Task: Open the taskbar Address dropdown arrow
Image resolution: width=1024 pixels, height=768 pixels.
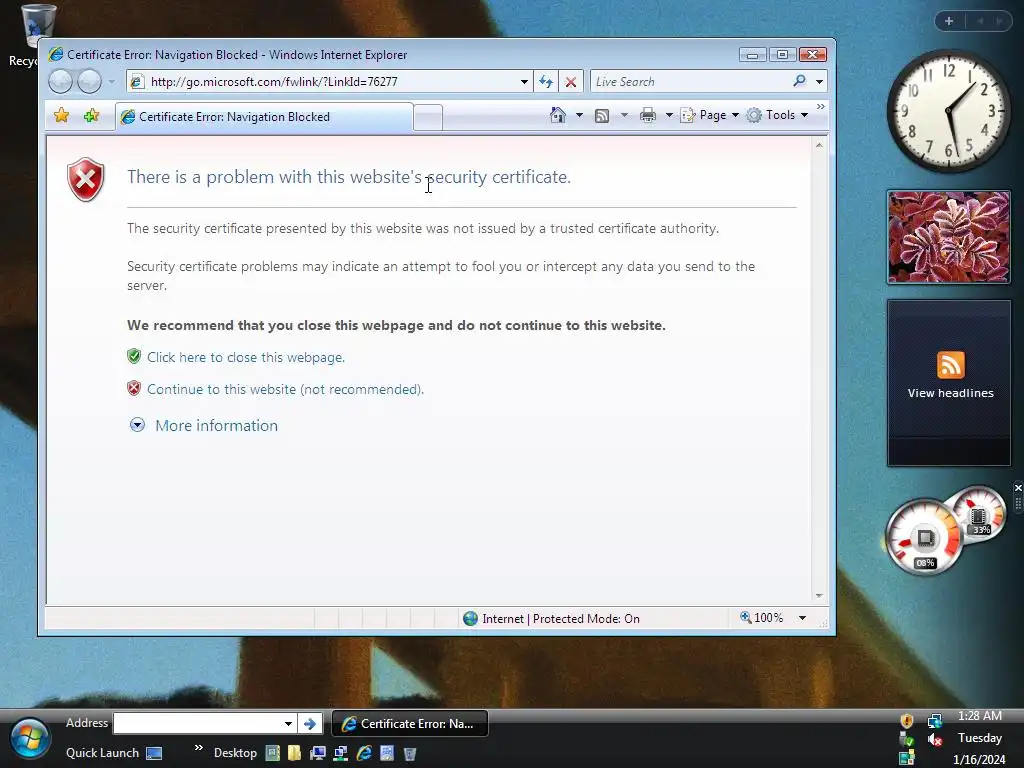Action: (x=288, y=724)
